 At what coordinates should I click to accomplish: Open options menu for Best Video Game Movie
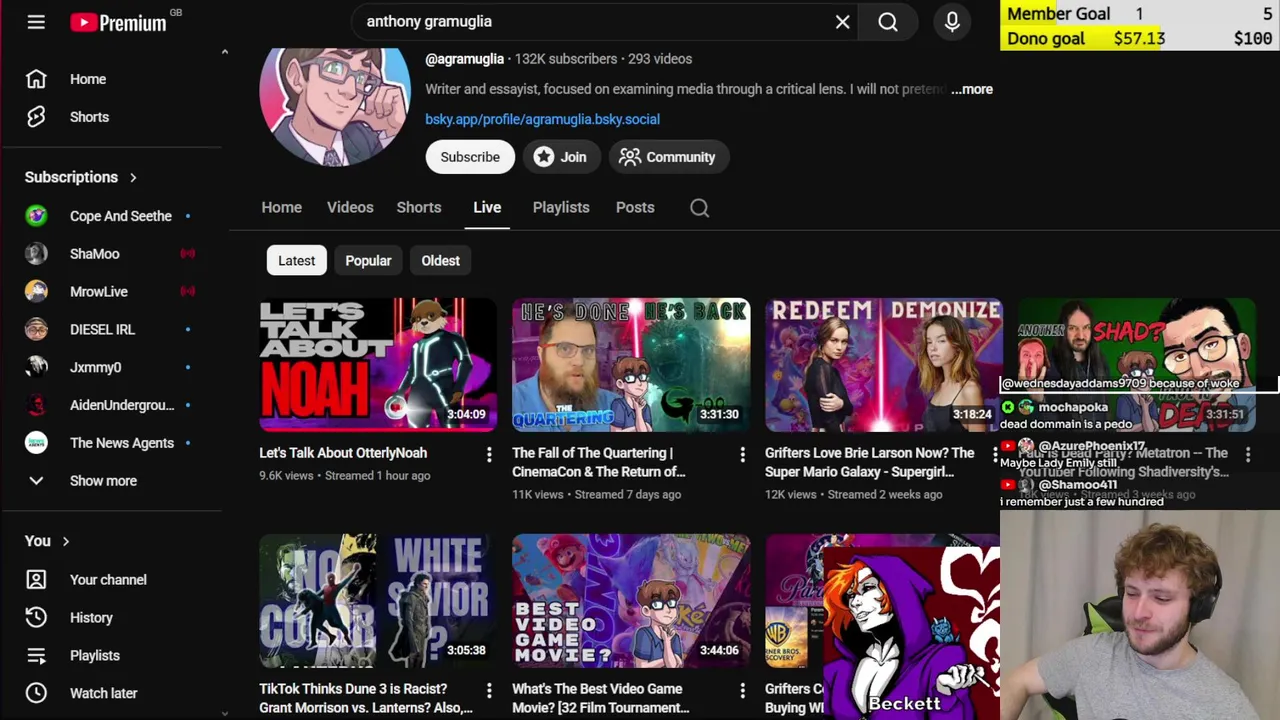[x=742, y=691]
